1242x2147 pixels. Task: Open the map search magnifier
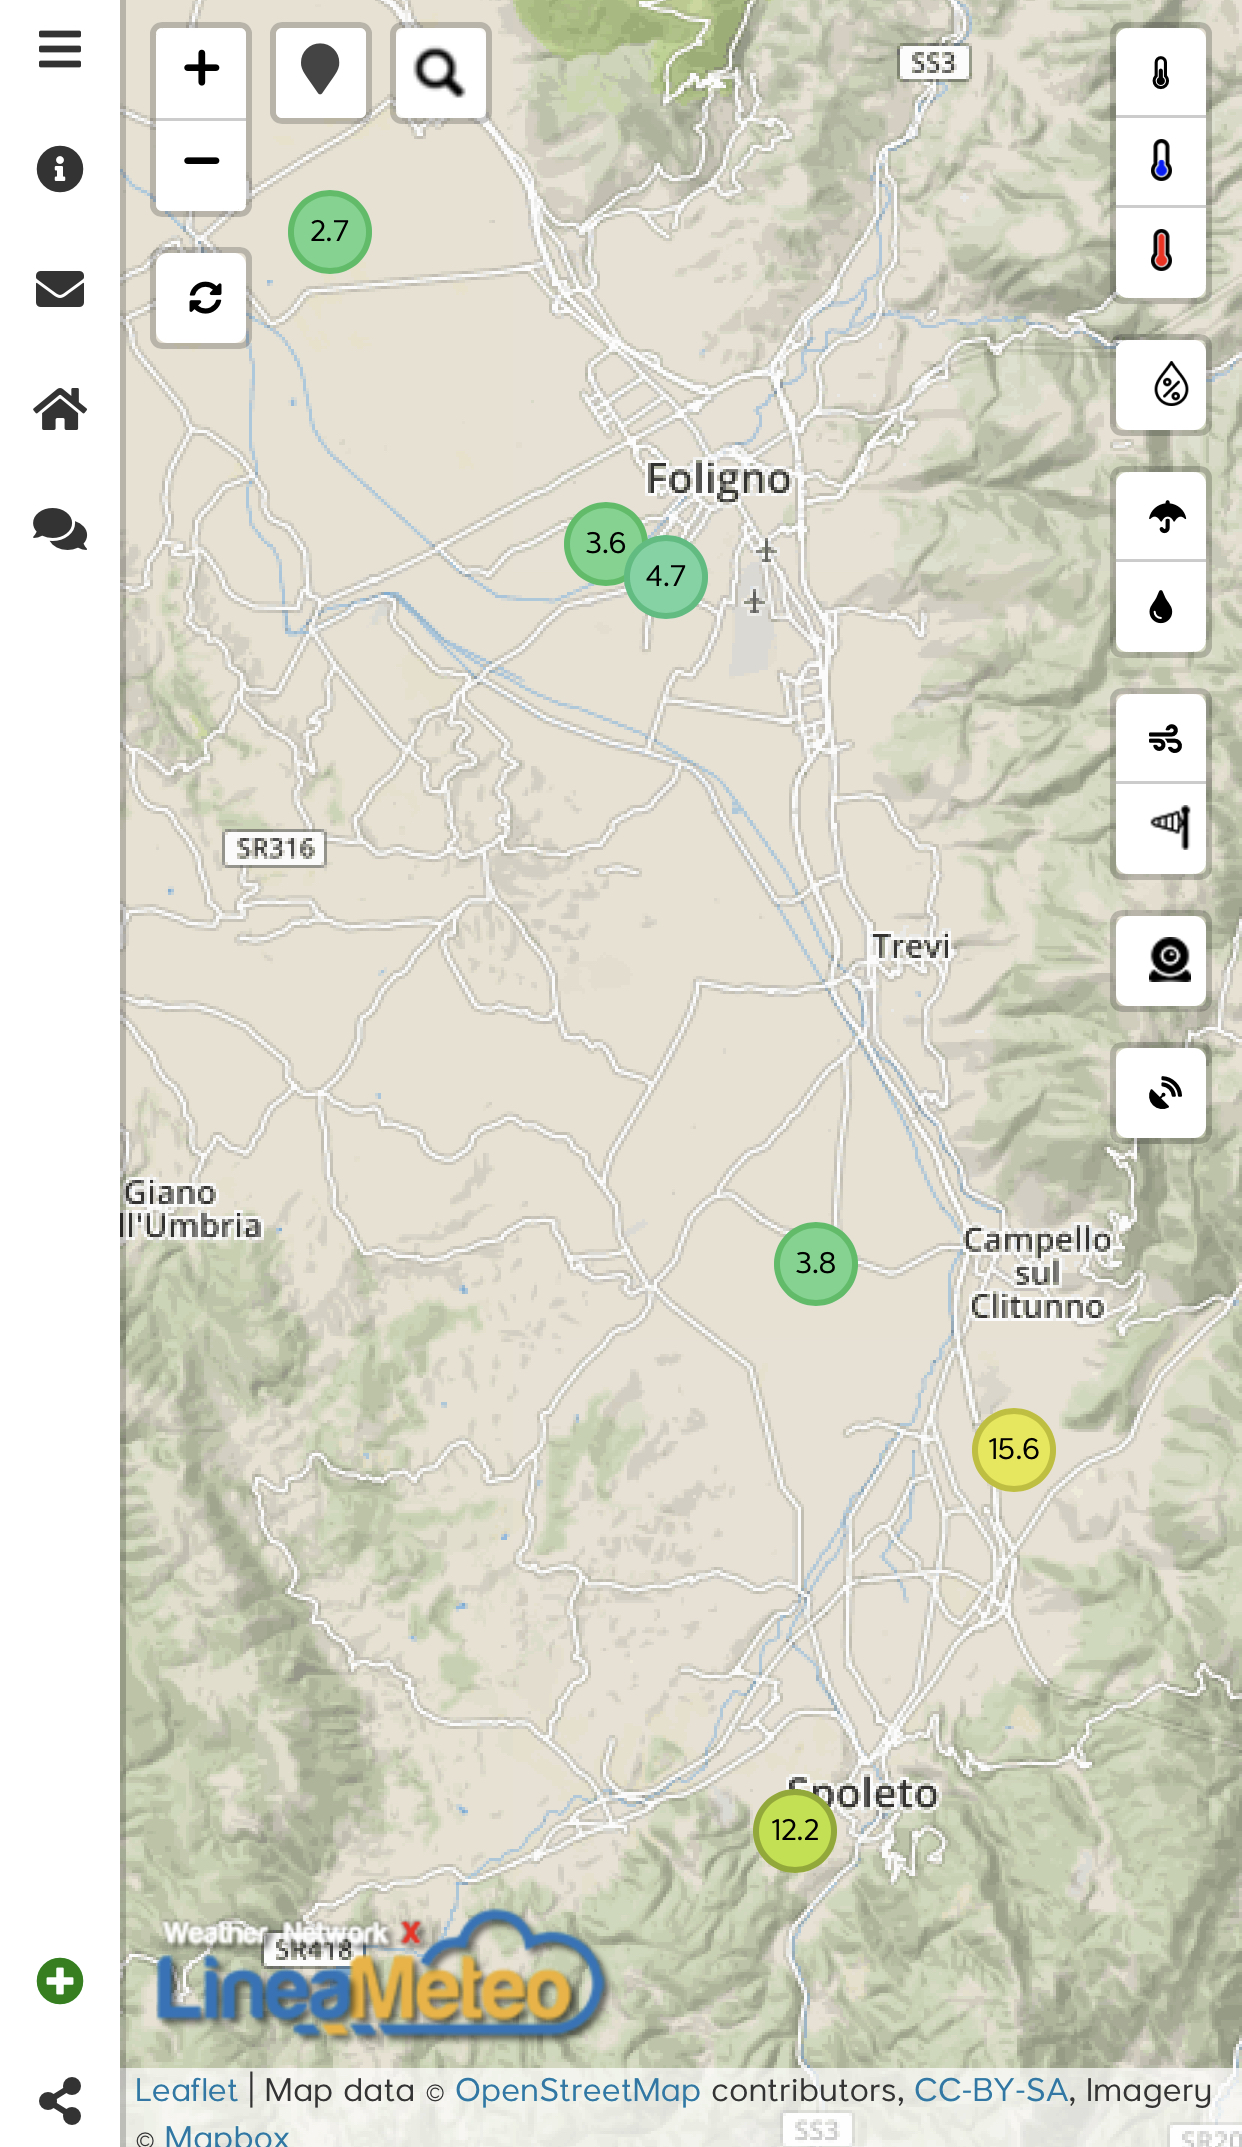coord(440,72)
